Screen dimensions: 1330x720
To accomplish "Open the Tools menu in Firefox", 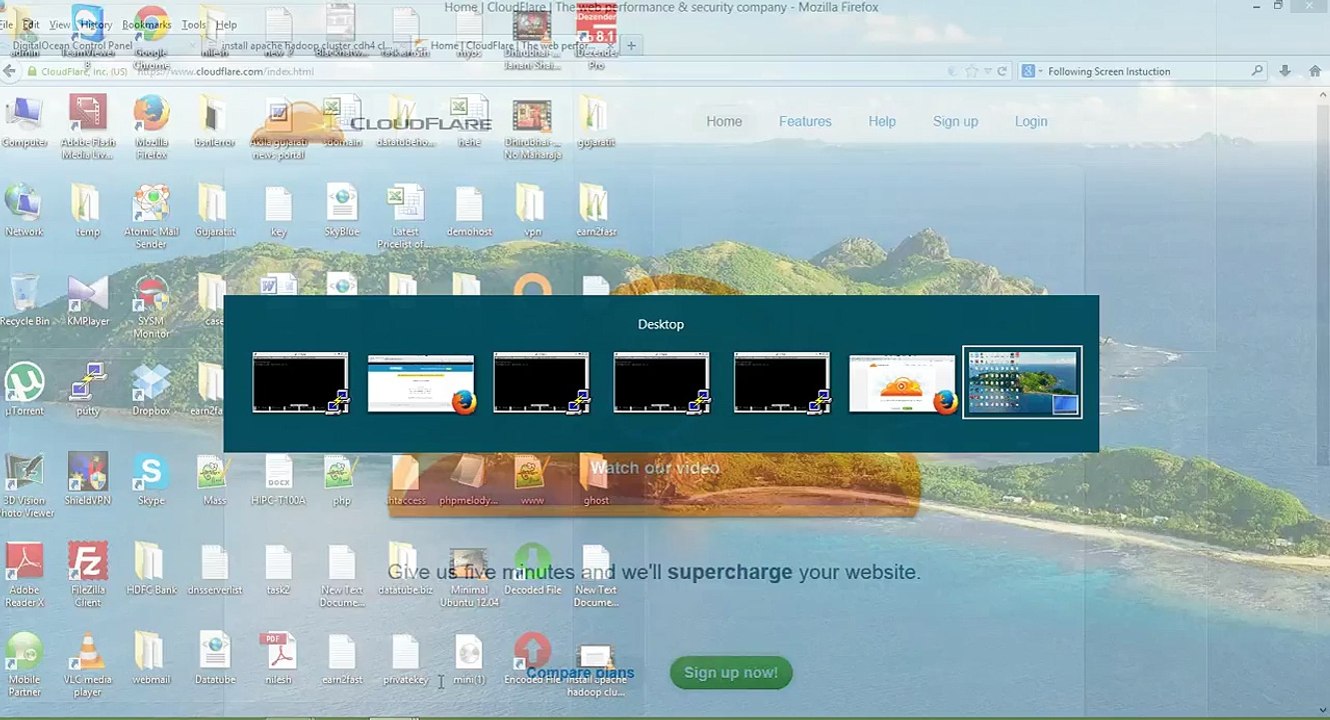I will coord(193,24).
